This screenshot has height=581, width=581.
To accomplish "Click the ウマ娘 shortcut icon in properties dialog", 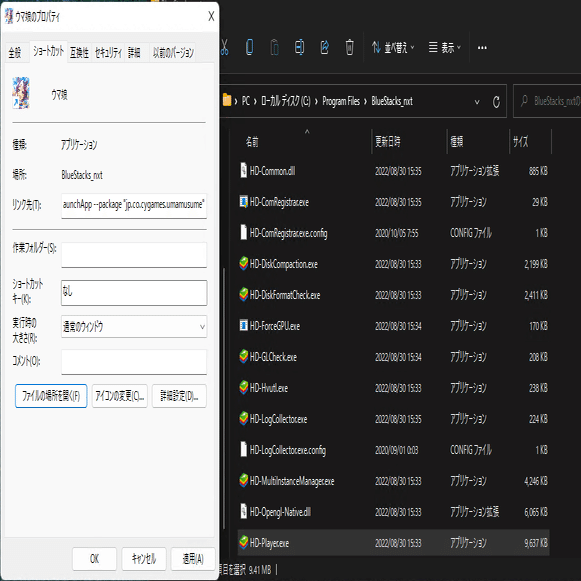I will point(21,93).
